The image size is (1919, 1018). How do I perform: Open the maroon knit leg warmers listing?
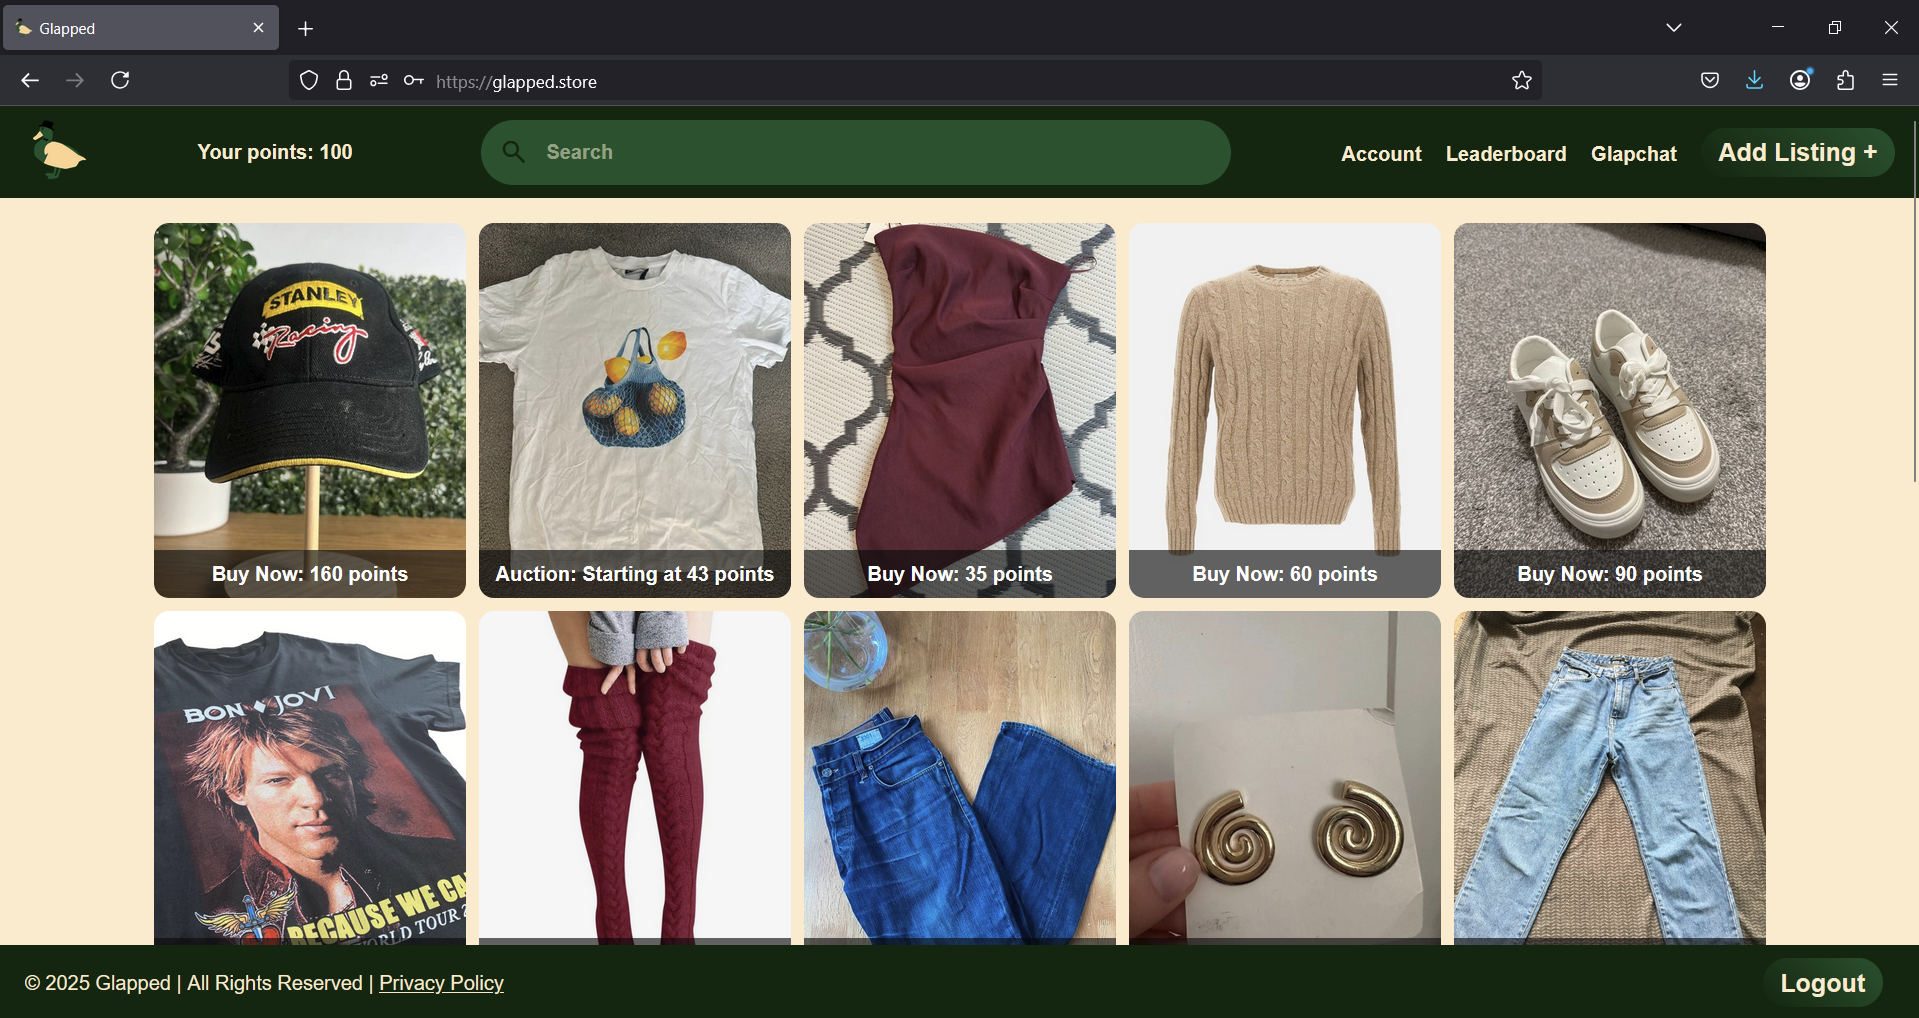635,778
